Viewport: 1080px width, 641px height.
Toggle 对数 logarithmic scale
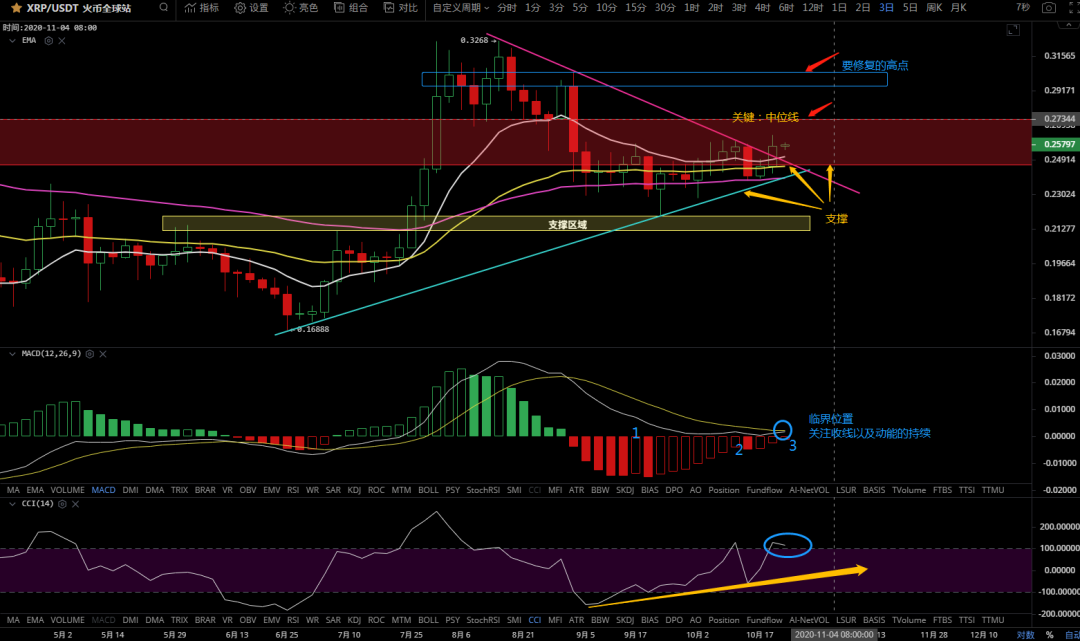[x=1025, y=634]
